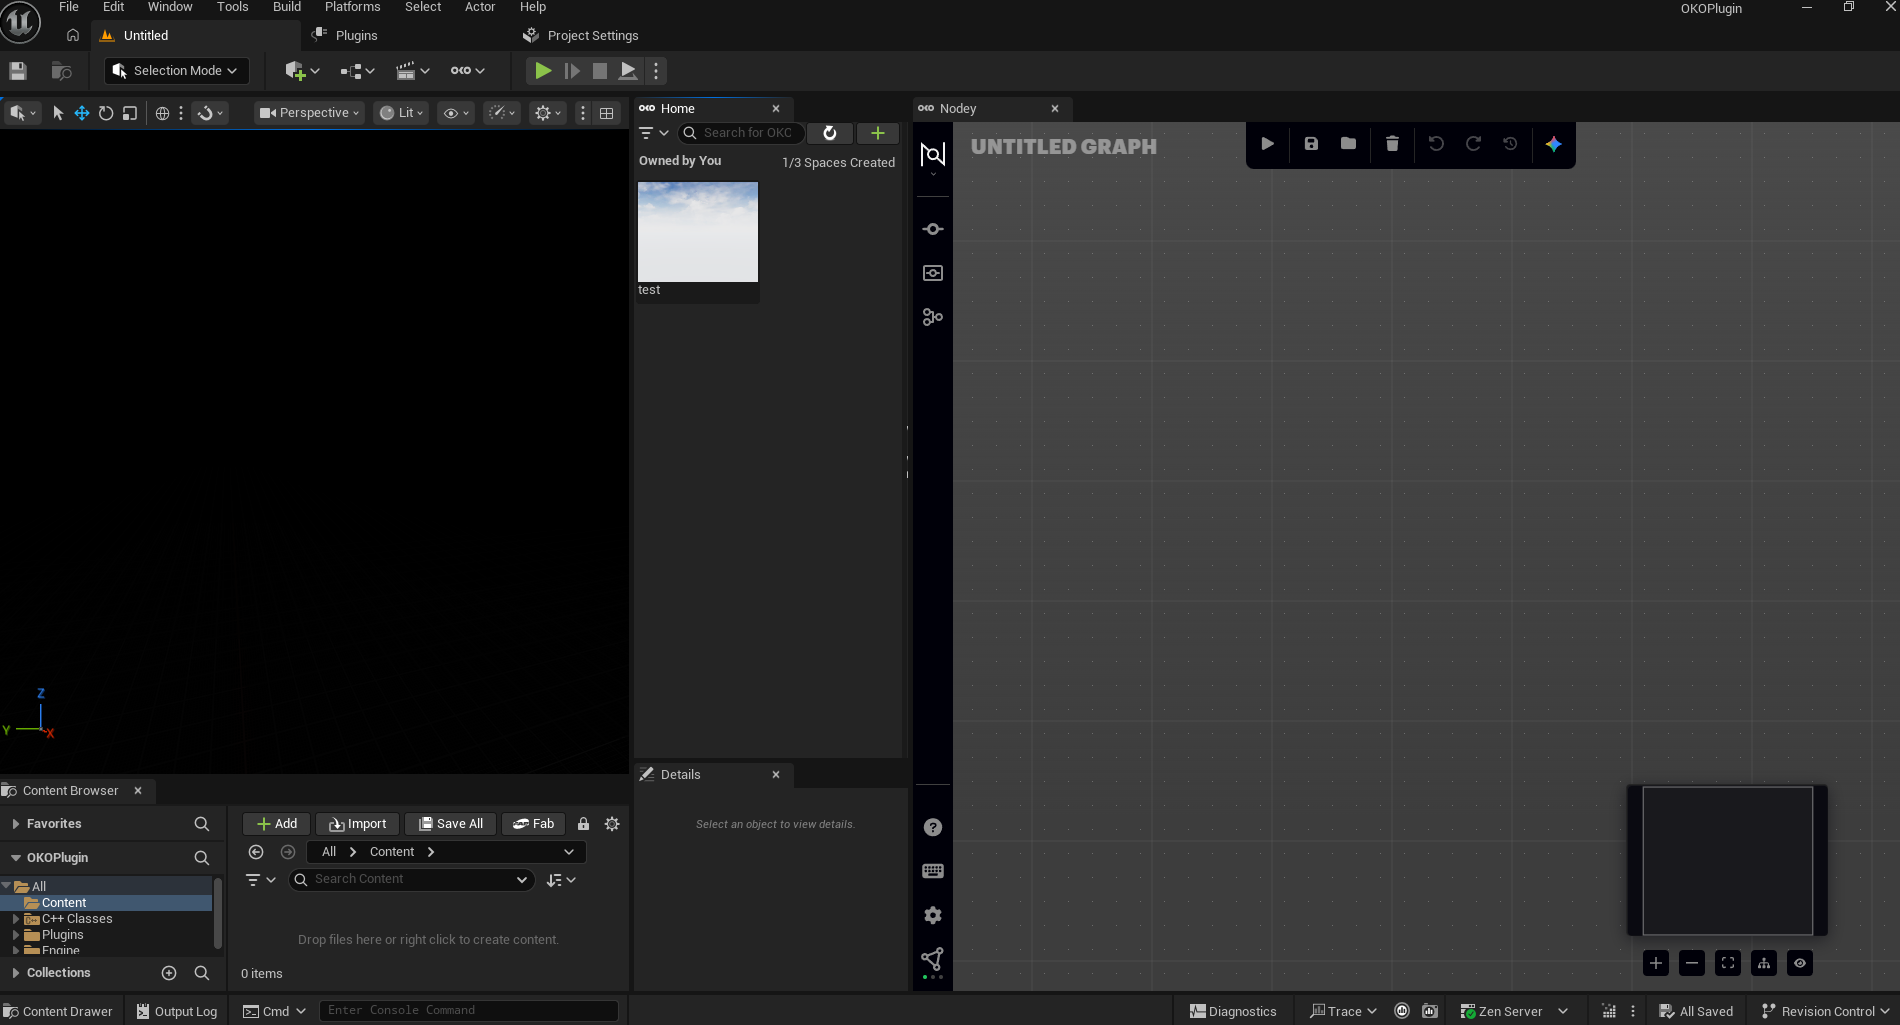Open the Perspective view dropdown
This screenshot has width=1900, height=1025.
pyautogui.click(x=308, y=113)
